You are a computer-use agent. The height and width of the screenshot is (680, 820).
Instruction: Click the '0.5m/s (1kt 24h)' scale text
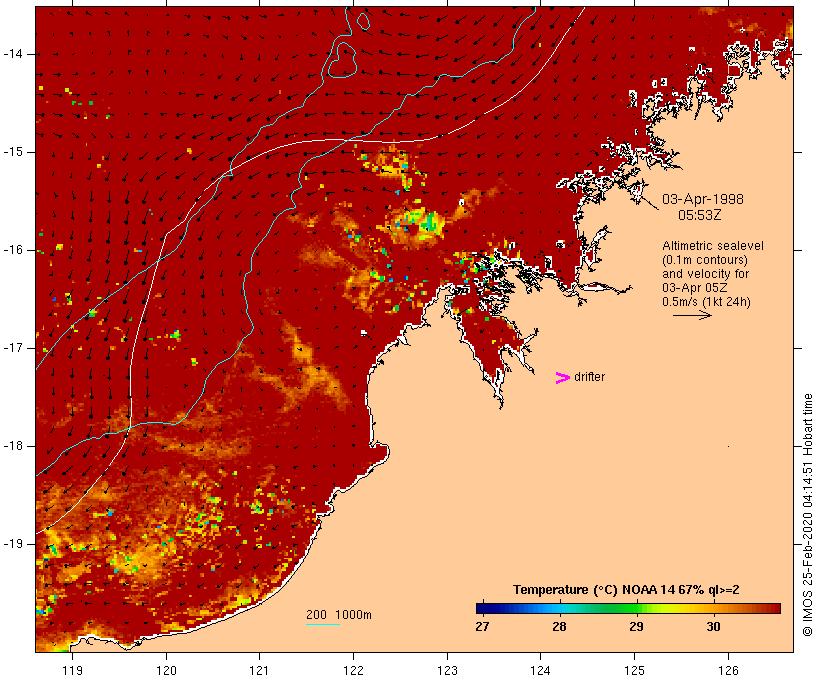pyautogui.click(x=706, y=302)
